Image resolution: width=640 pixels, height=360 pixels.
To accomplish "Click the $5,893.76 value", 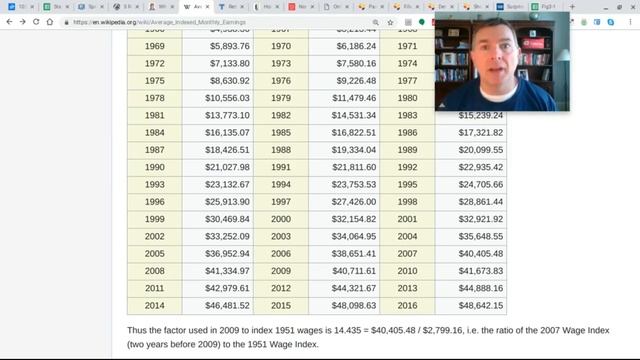I will tap(230, 46).
